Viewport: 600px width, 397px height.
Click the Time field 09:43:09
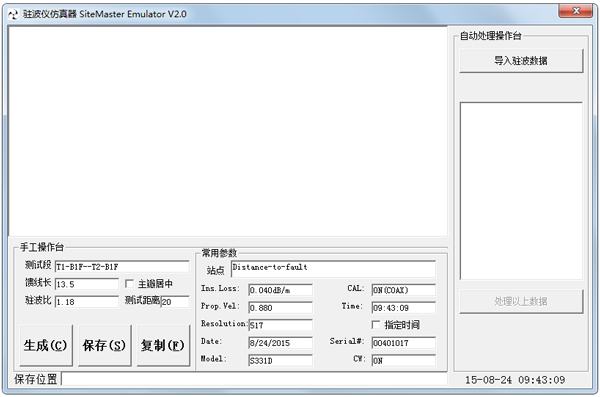[404, 308]
